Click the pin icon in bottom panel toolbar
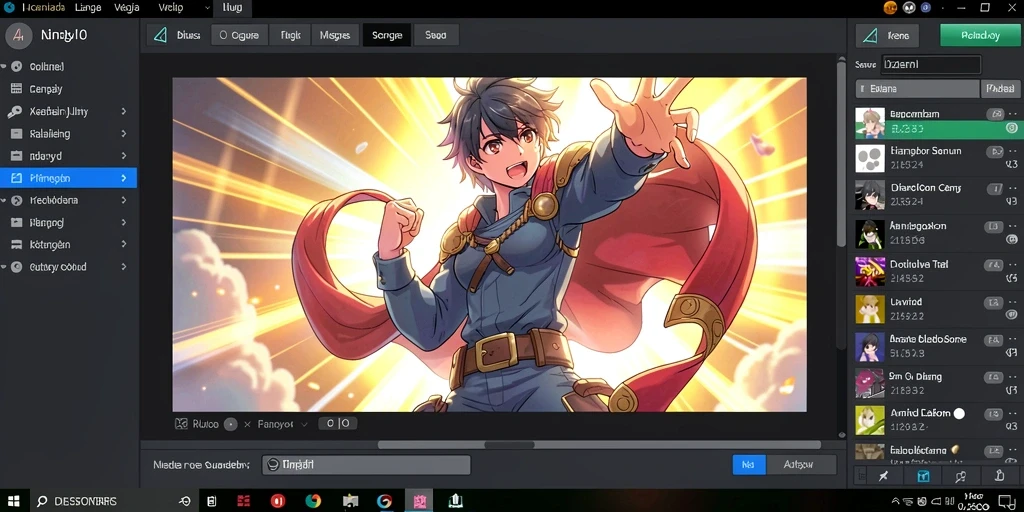 [x=884, y=476]
